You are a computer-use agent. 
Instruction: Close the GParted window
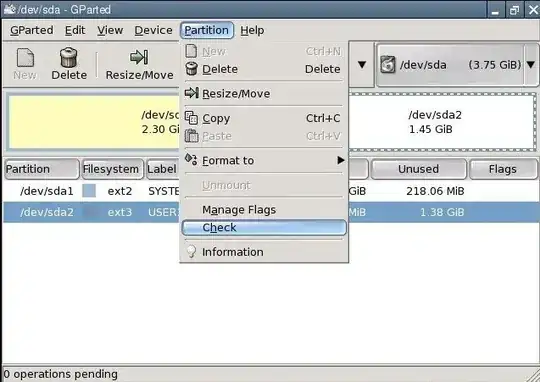(x=533, y=10)
